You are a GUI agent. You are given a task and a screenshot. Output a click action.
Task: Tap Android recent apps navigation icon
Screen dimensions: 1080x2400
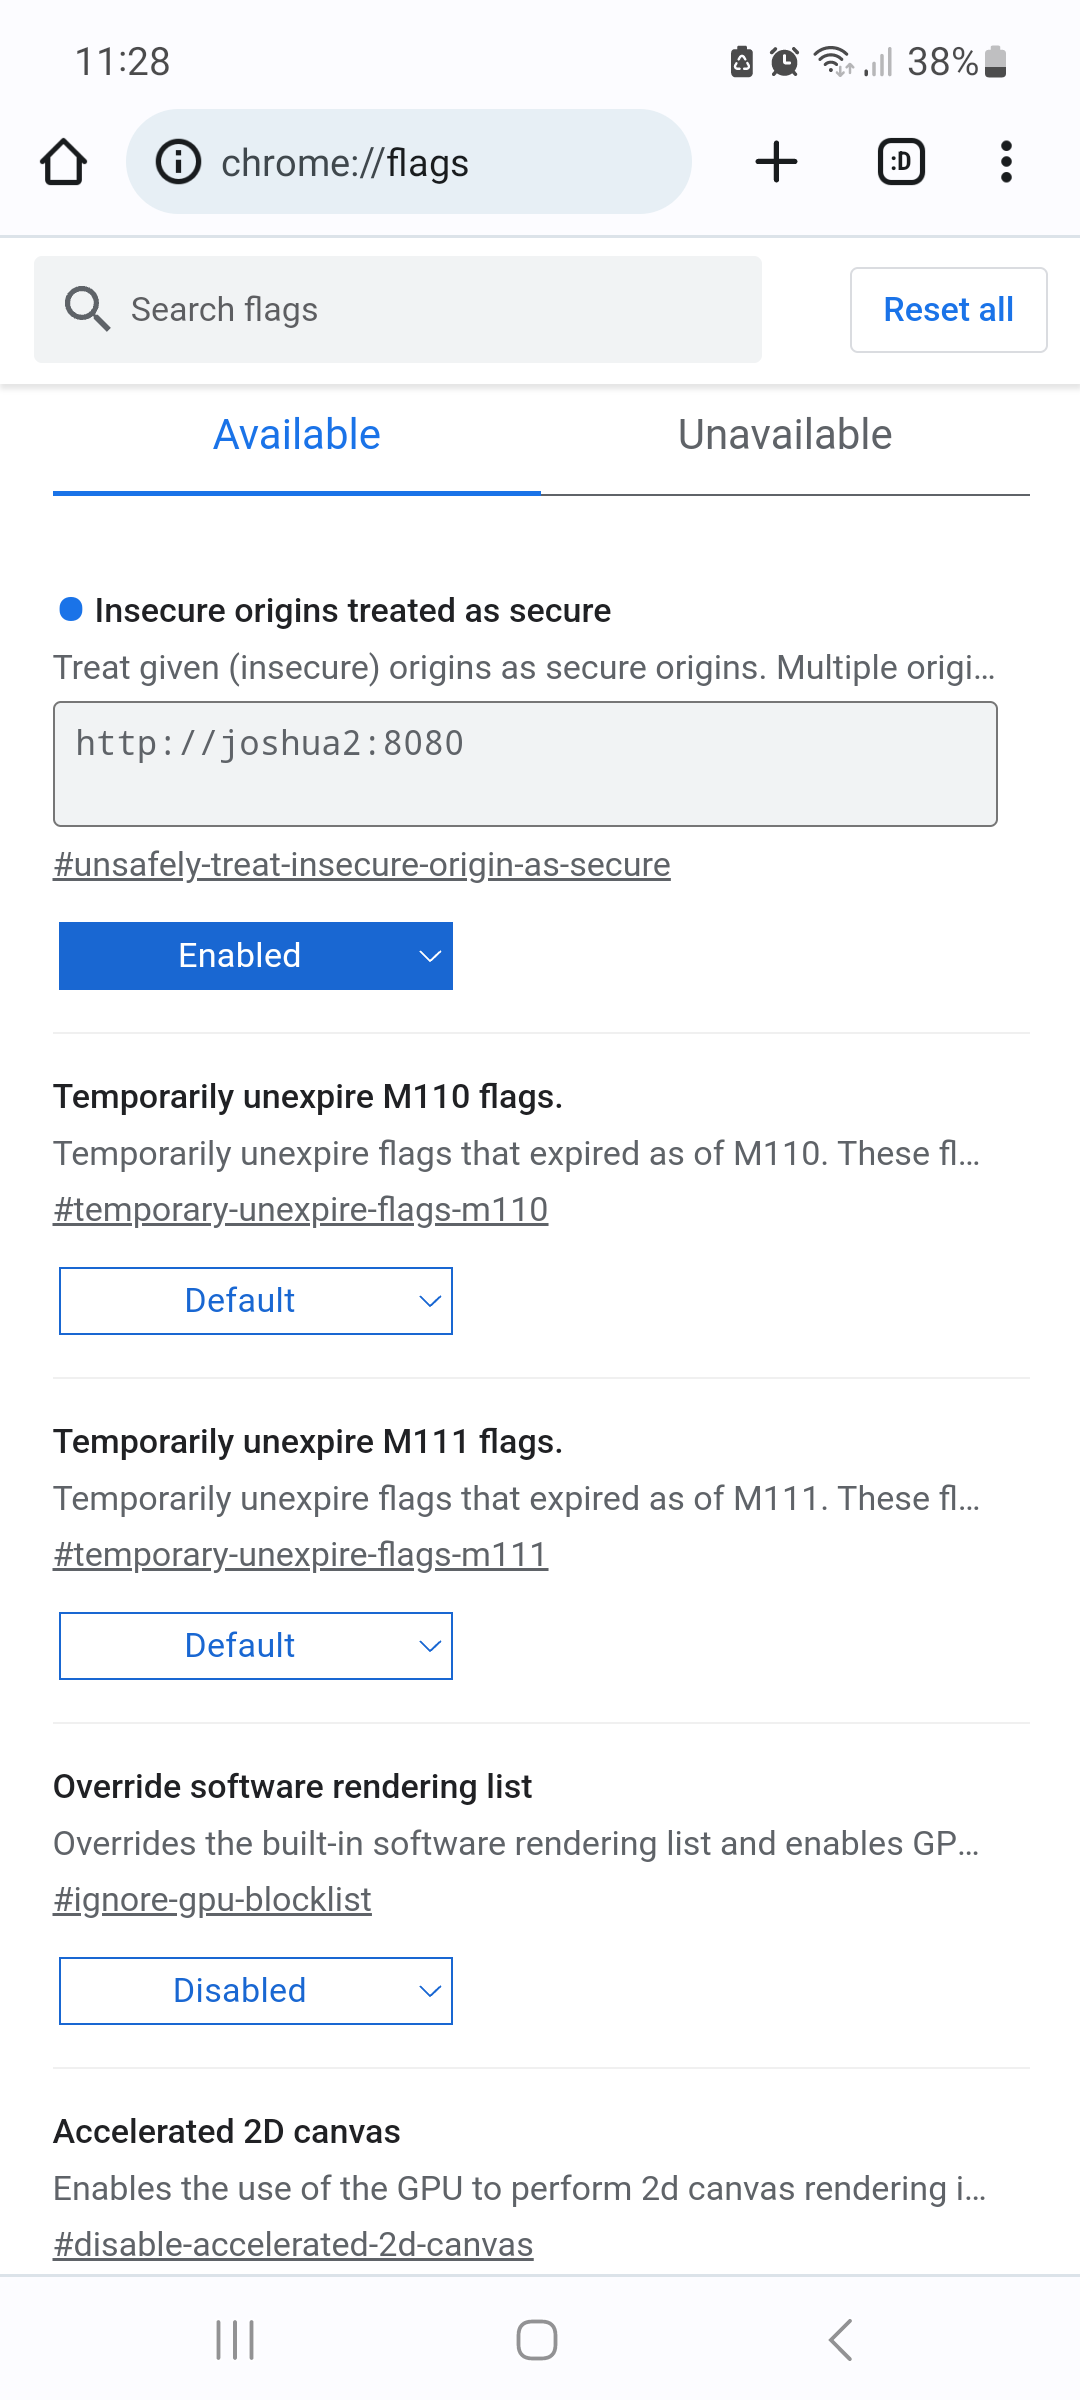236,2340
